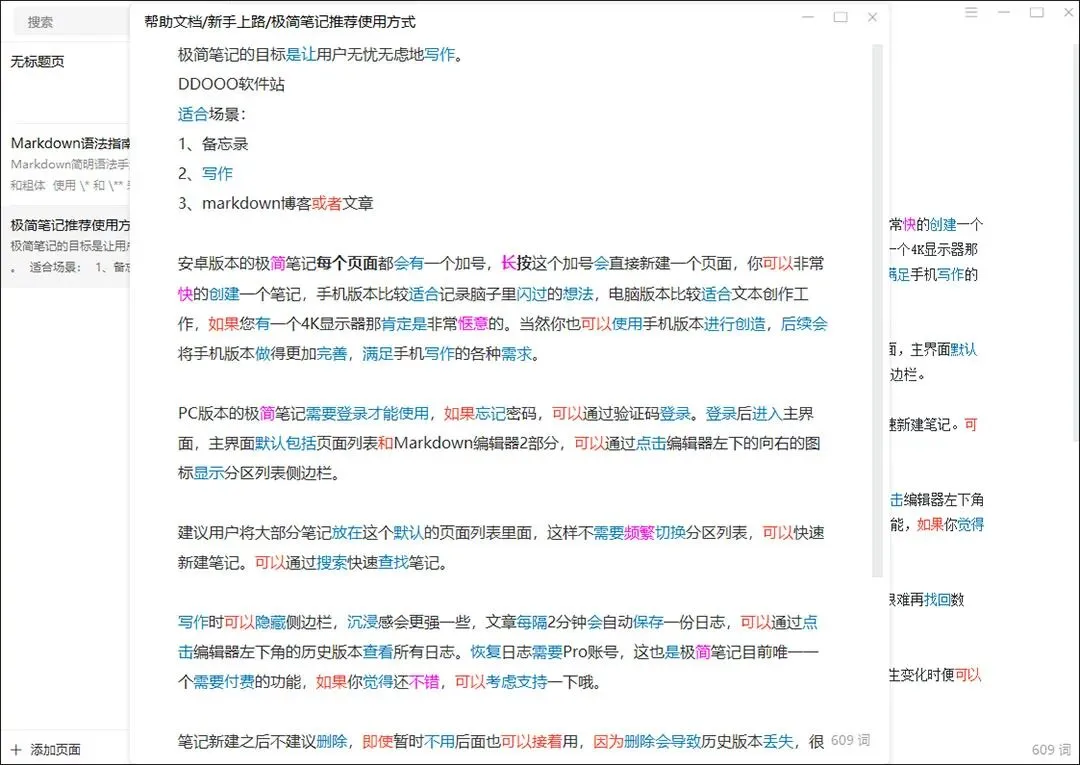Click the list line "1、备忘录"

tap(213, 144)
